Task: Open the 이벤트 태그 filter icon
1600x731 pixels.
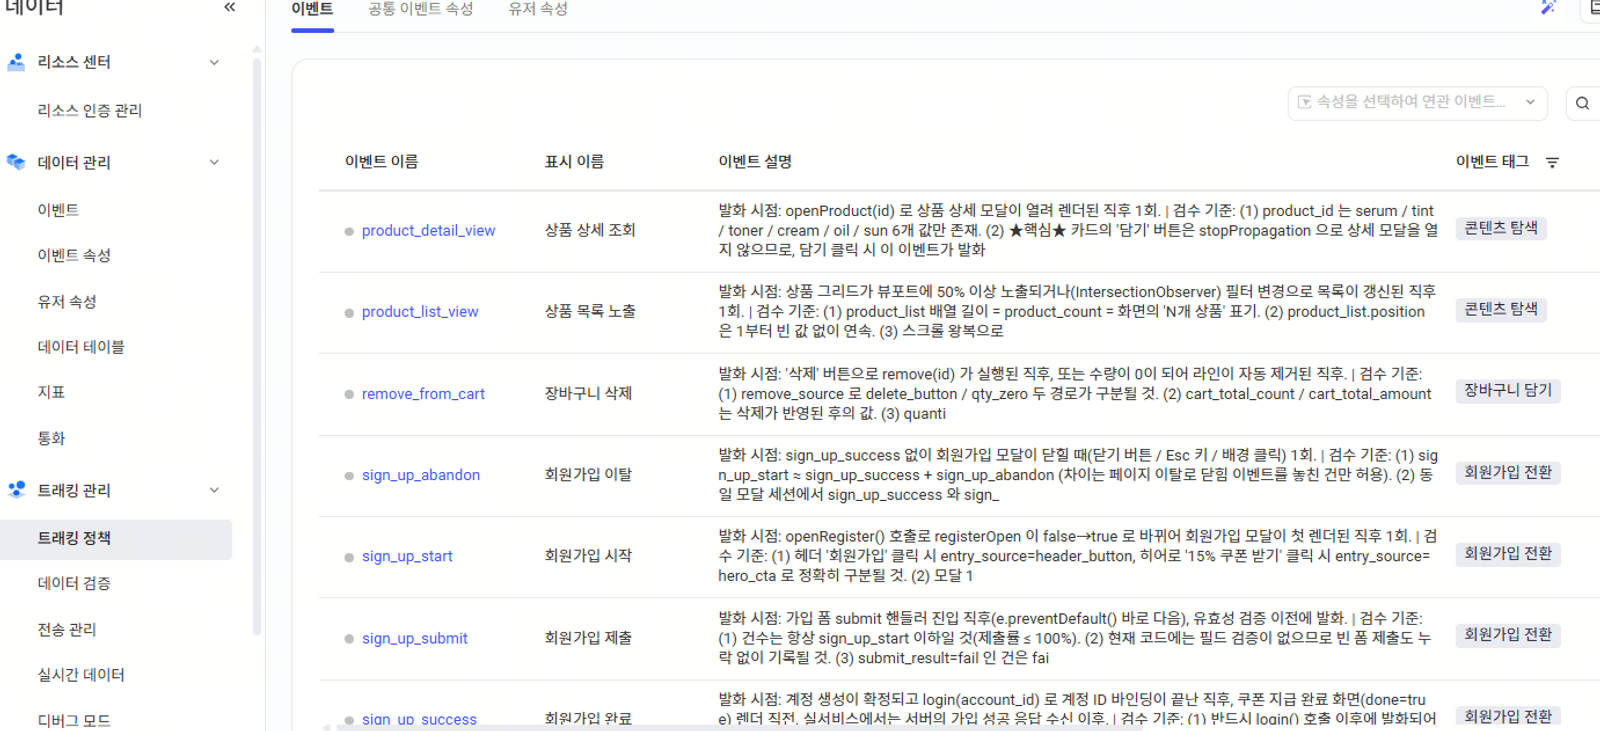Action: [x=1552, y=162]
